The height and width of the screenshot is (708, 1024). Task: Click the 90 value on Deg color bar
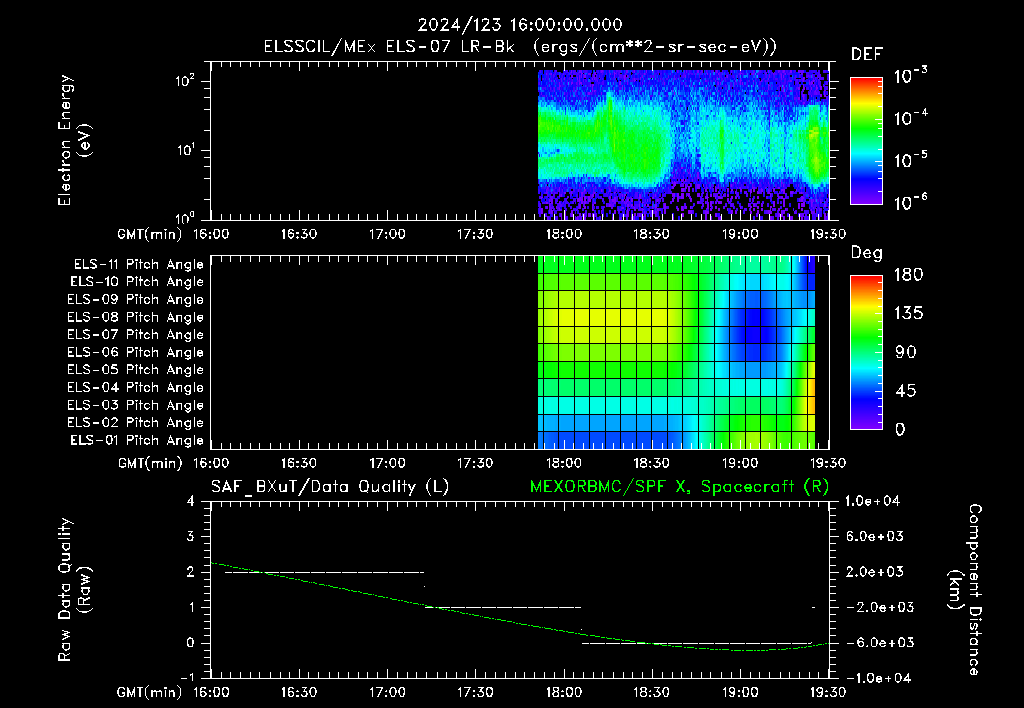click(x=906, y=352)
